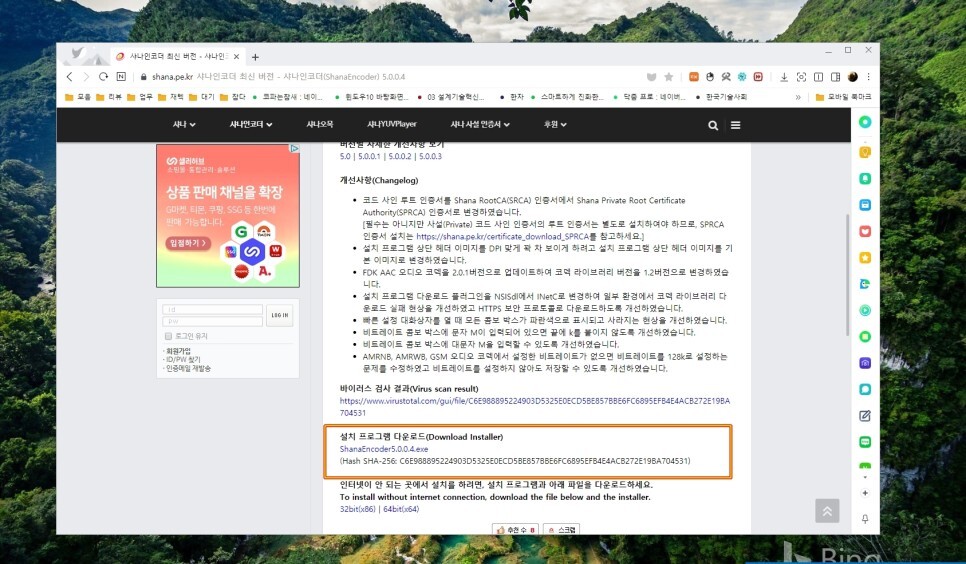Viewport: 966px width, 564px height.
Task: Show hidden bookmarks with the » chevron
Action: click(x=798, y=97)
